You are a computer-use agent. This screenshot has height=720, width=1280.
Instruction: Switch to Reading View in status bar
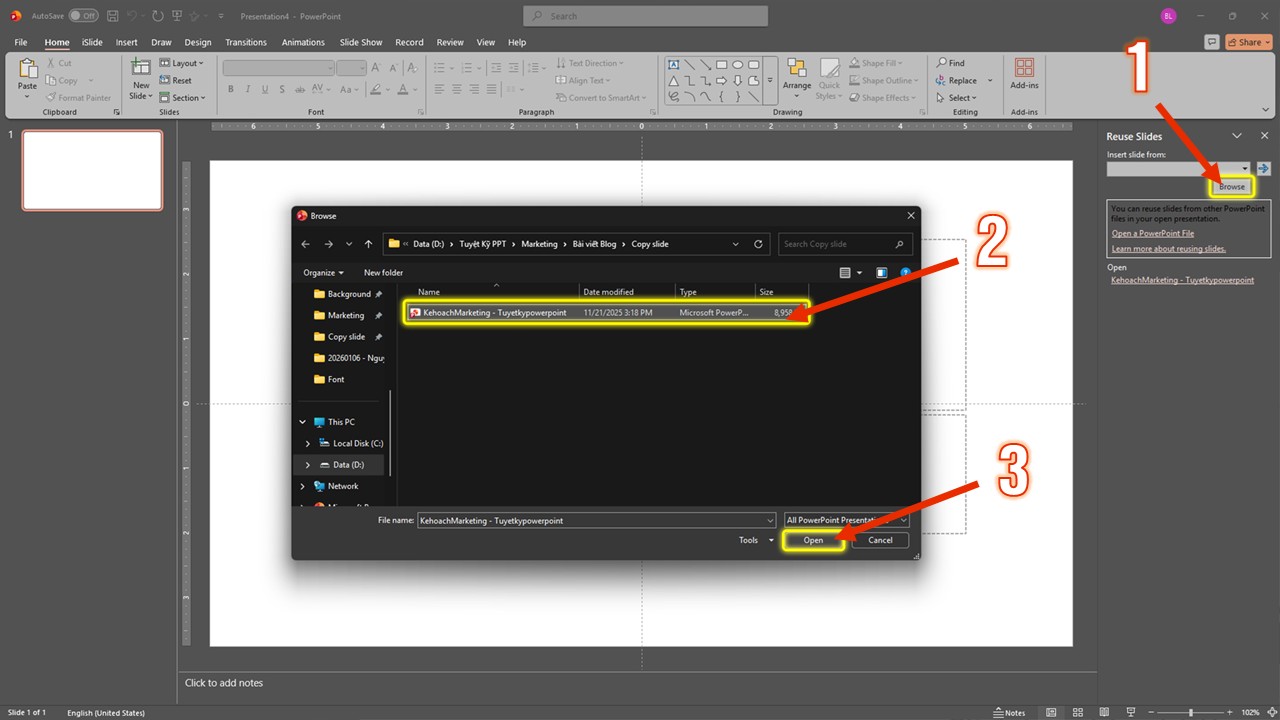click(x=1104, y=712)
